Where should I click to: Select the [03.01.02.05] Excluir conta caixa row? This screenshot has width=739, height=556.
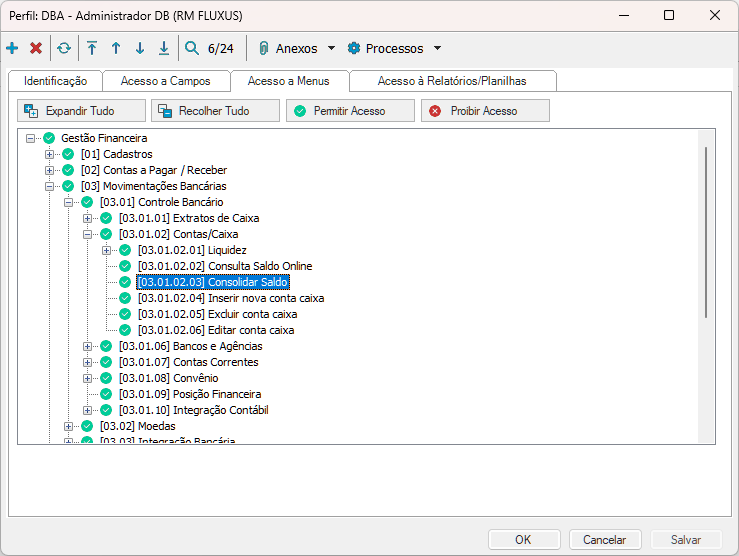217,314
